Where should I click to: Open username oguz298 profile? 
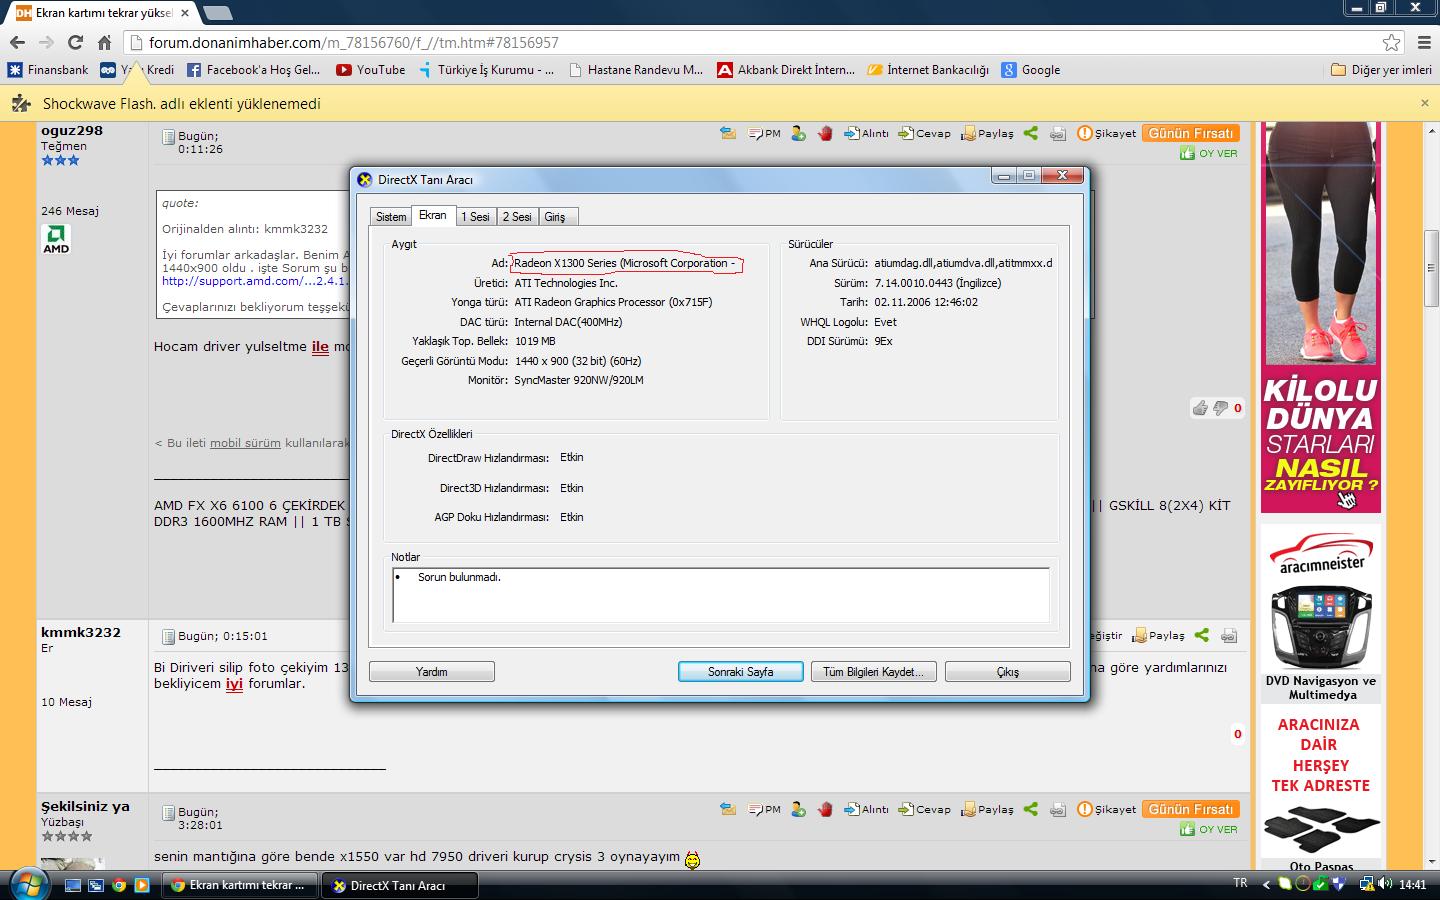[x=72, y=130]
